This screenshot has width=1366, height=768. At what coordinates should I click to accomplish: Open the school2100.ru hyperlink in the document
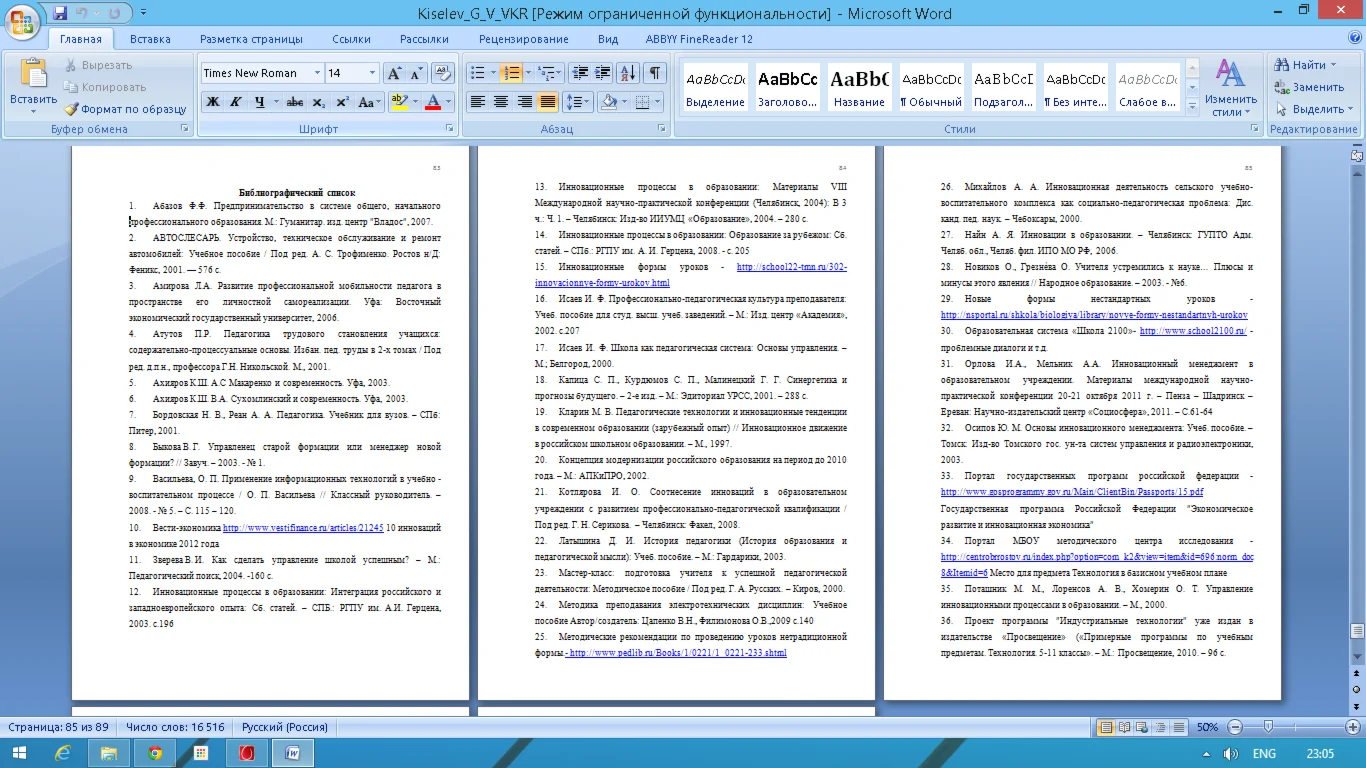point(1193,331)
